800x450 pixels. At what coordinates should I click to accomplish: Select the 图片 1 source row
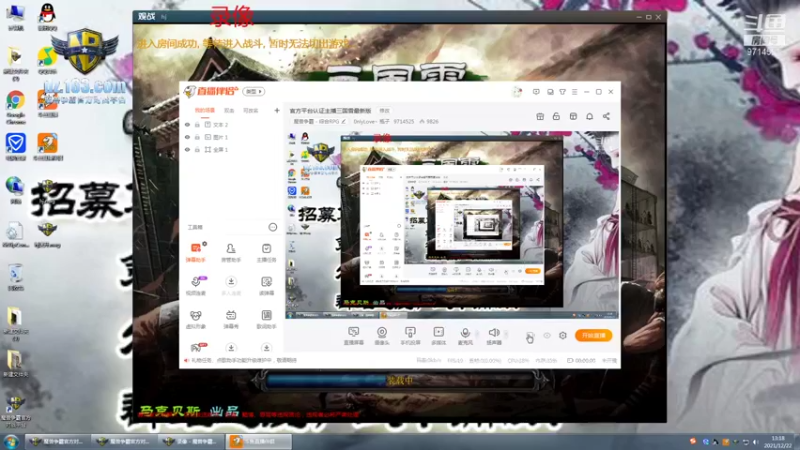coord(232,137)
